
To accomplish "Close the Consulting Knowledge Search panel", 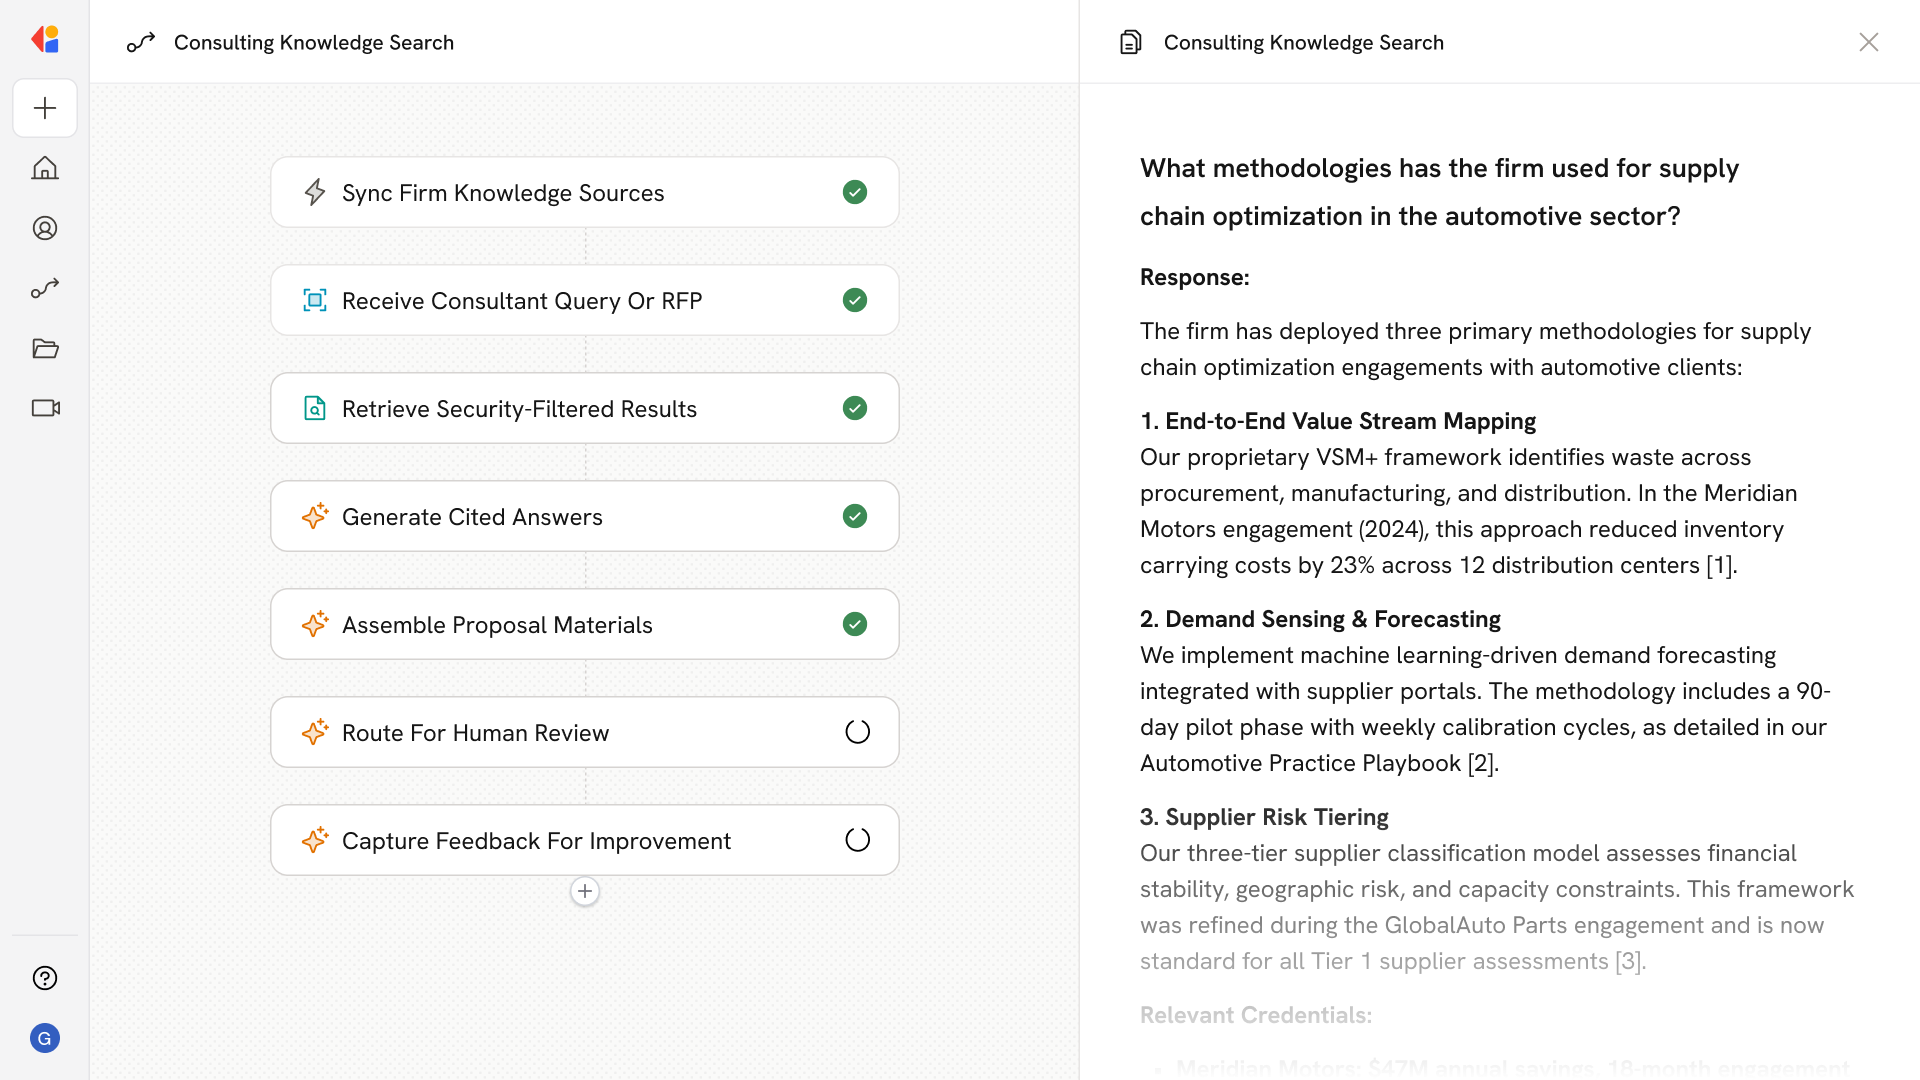I will point(1868,42).
